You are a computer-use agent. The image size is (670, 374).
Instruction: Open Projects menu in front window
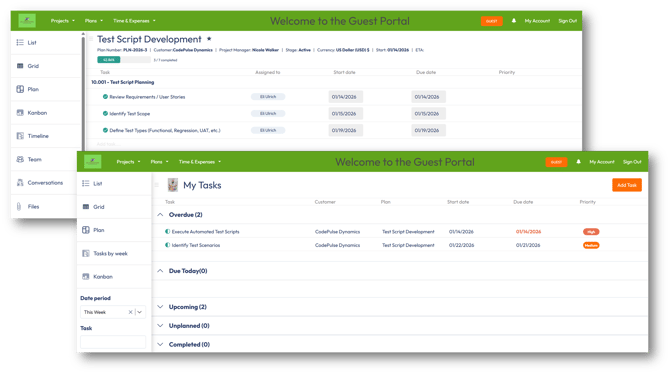click(128, 162)
